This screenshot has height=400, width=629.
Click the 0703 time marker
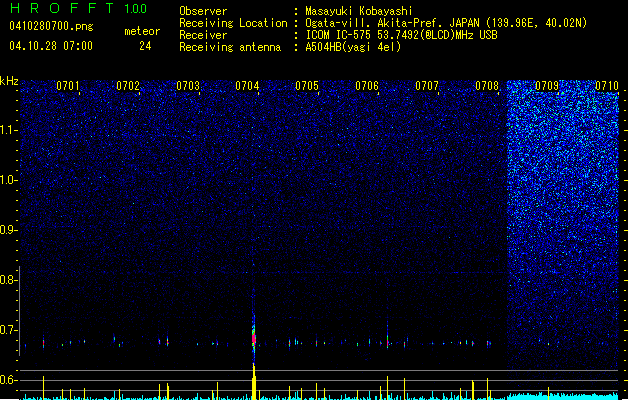click(x=188, y=86)
